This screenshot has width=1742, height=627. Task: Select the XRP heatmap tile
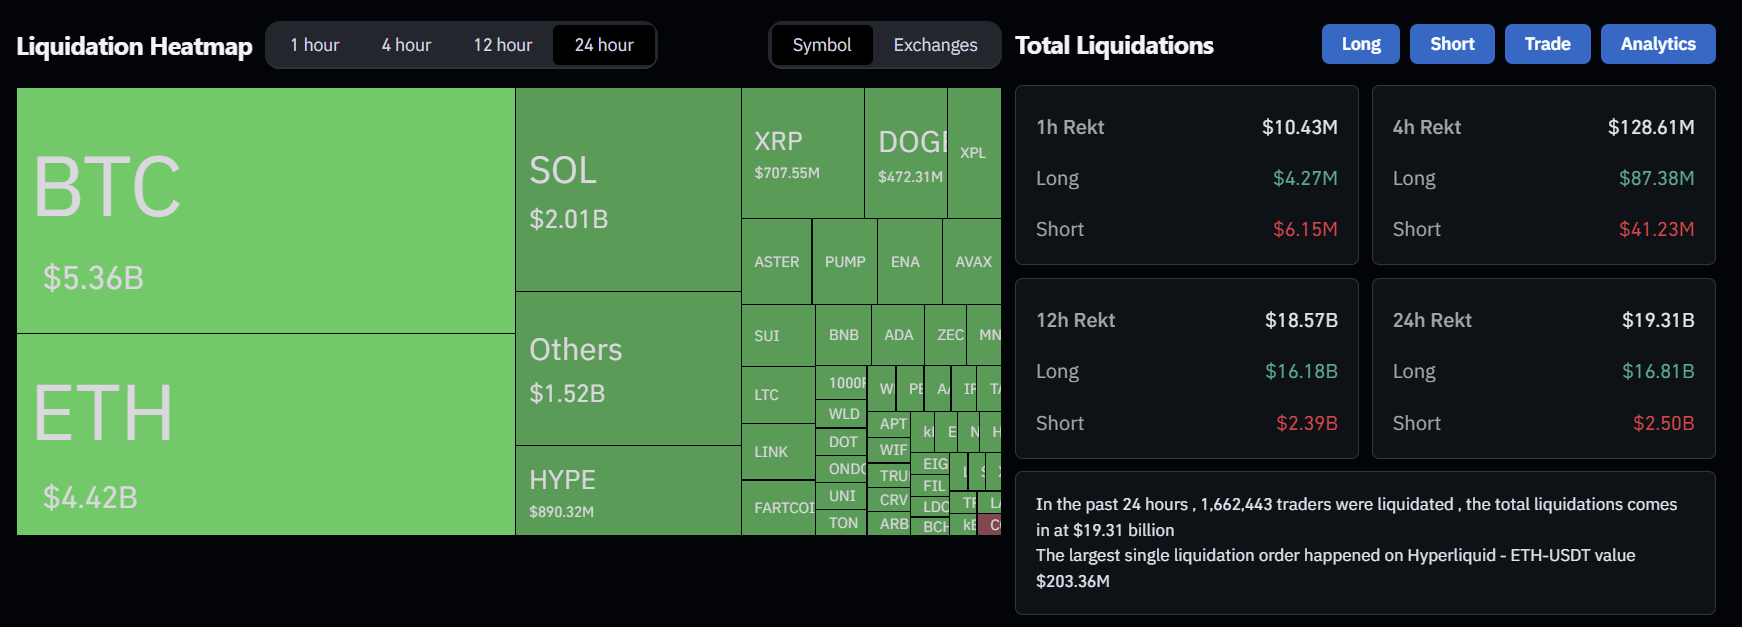pyautogui.click(x=802, y=153)
